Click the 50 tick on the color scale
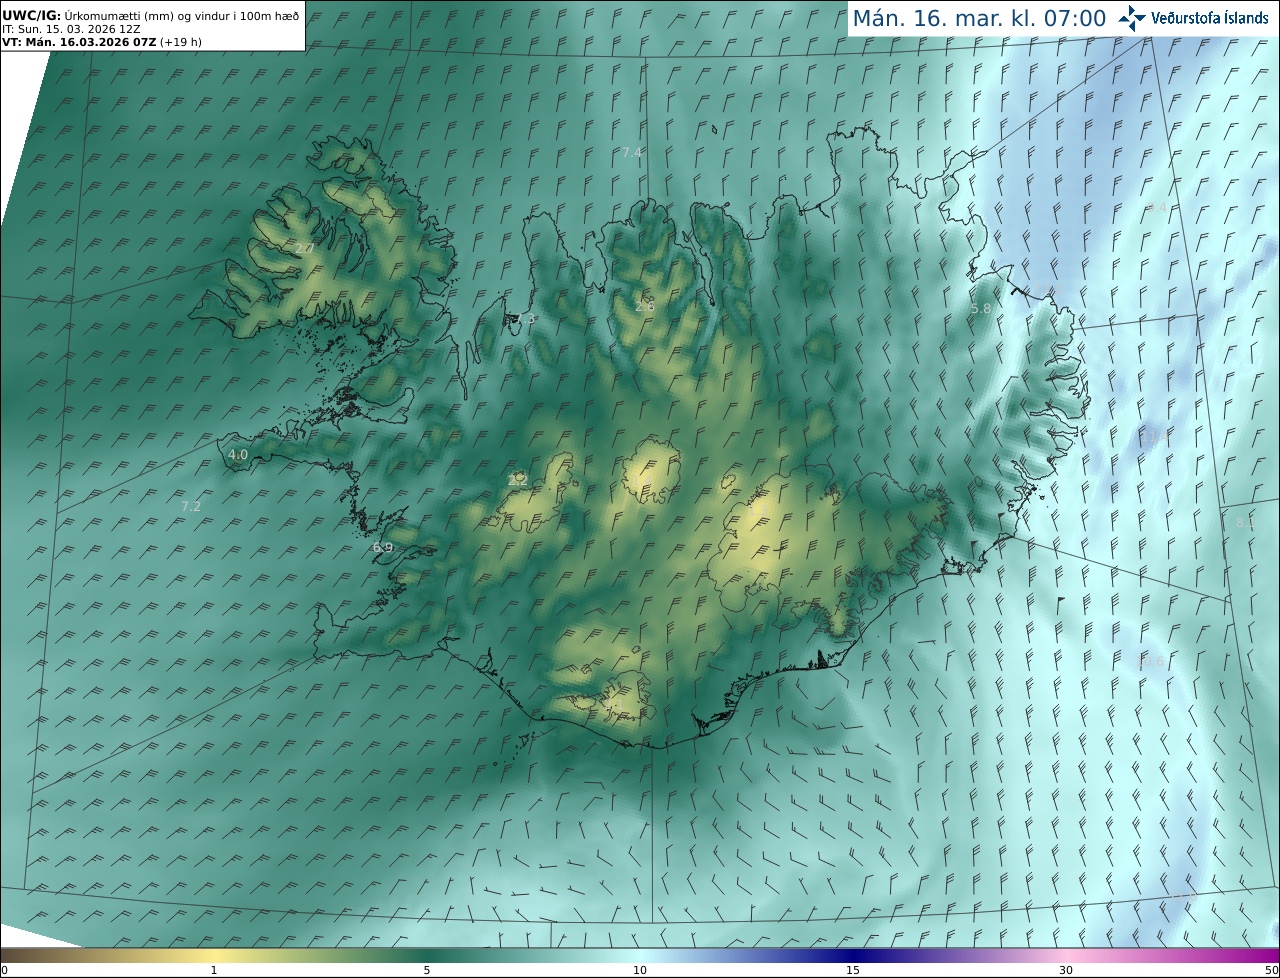1280x978 pixels. [1271, 970]
